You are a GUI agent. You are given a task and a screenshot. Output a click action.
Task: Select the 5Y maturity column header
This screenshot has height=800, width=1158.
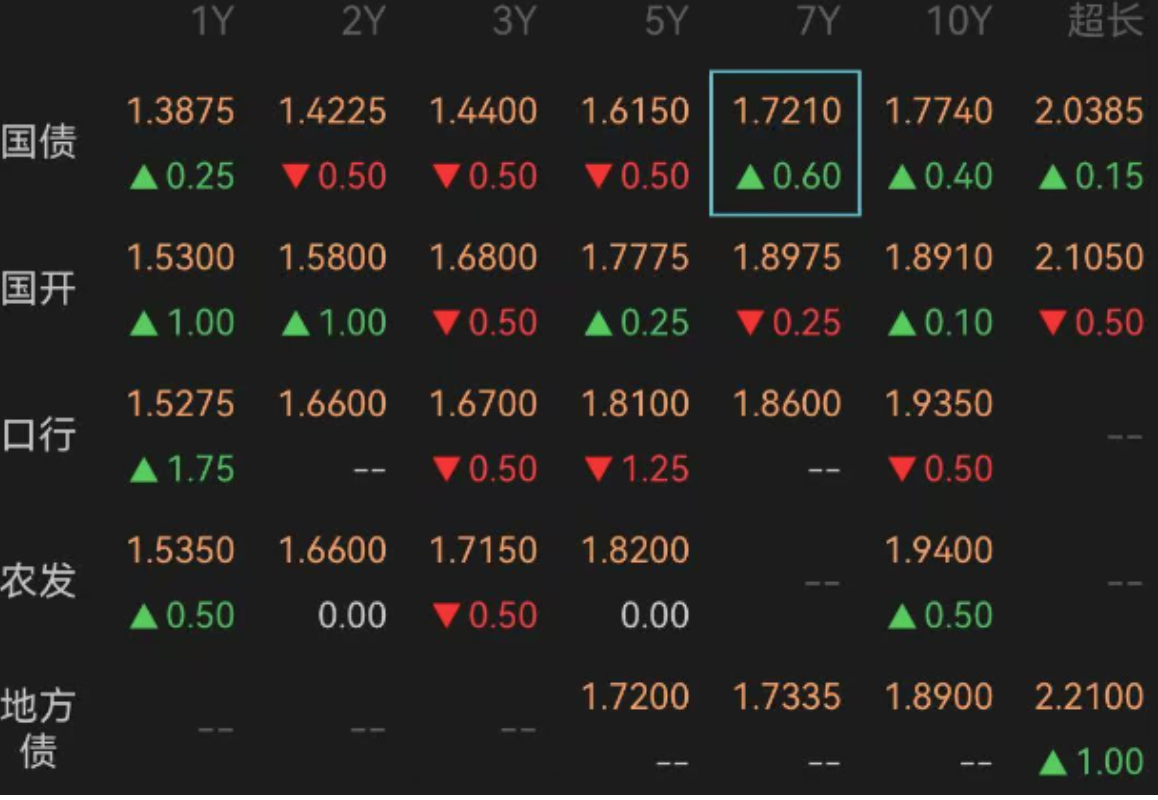[666, 22]
